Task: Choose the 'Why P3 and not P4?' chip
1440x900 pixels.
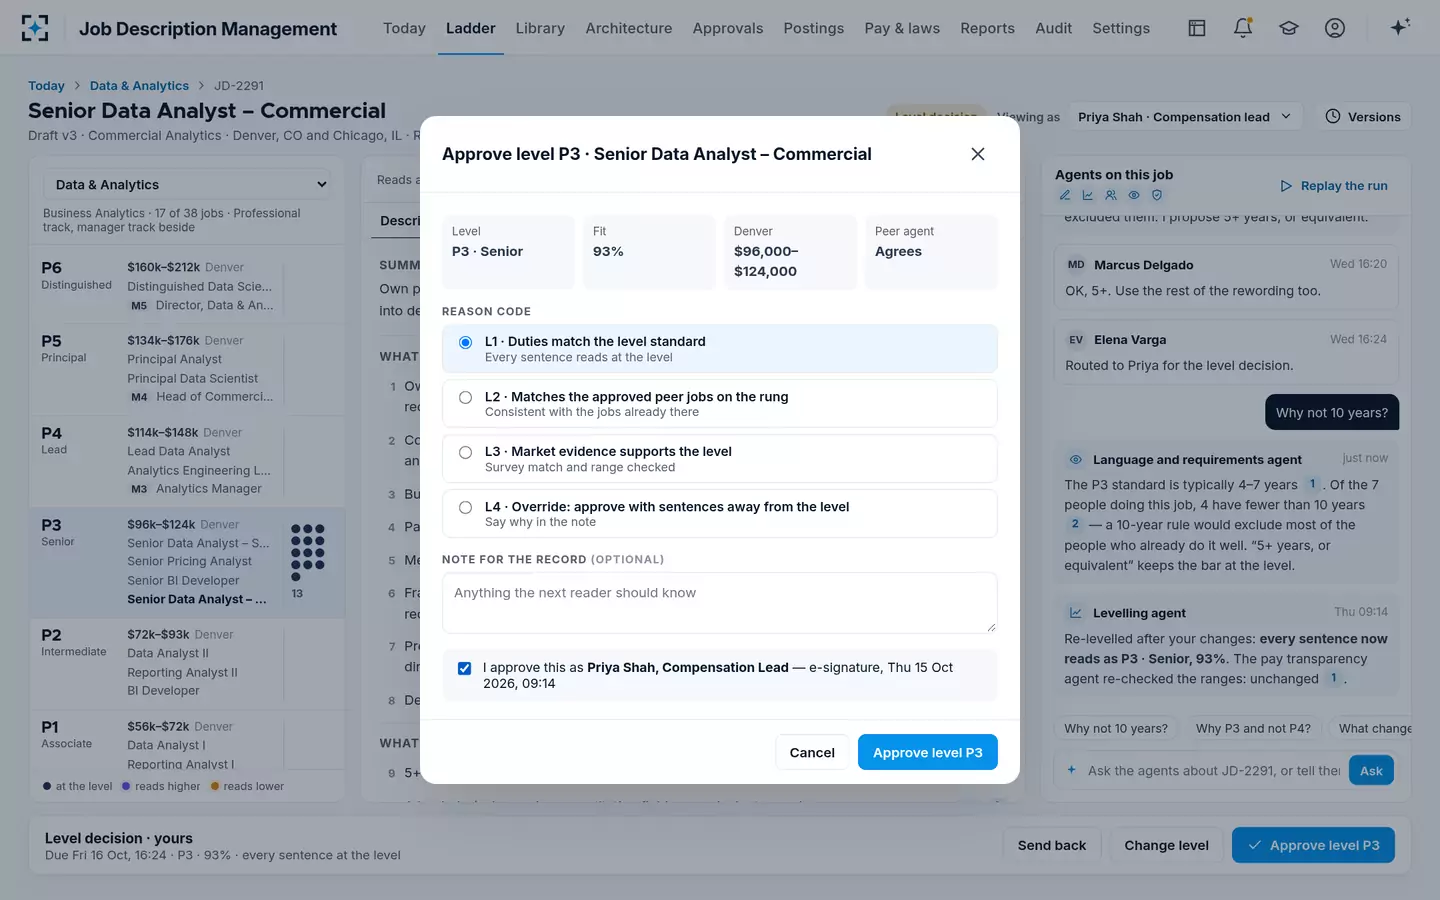Action: pos(1253,728)
